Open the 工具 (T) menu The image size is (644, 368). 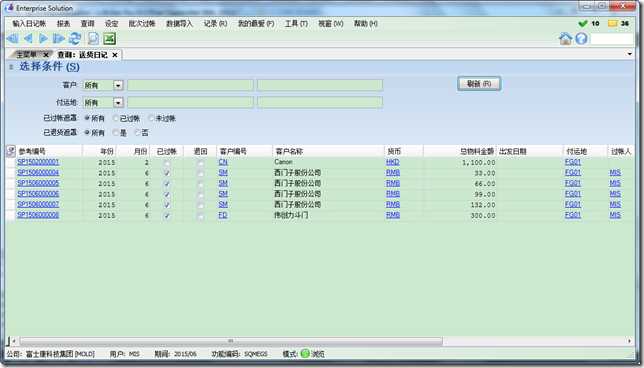click(x=296, y=24)
